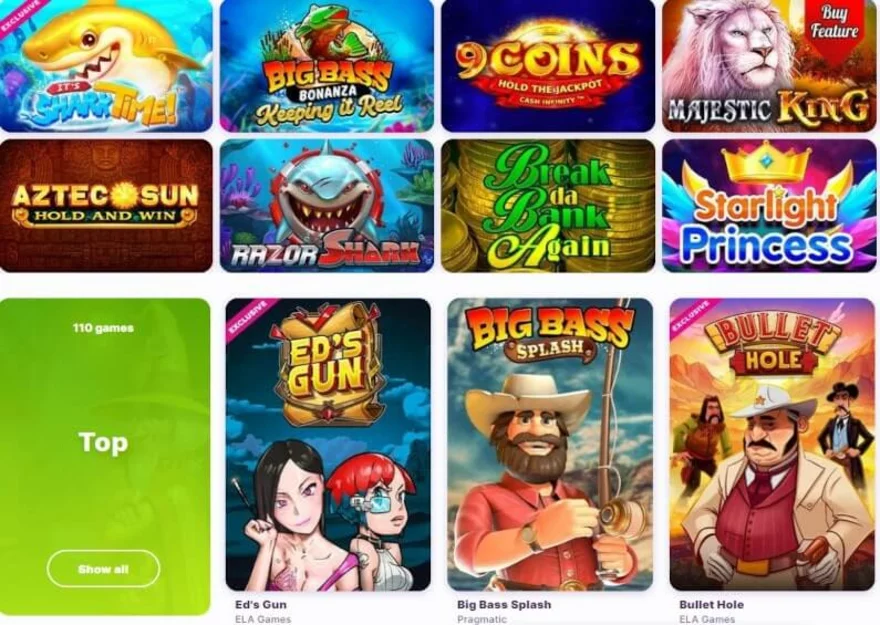Image resolution: width=880 pixels, height=625 pixels.
Task: Open the green Top category card
Action: click(105, 457)
